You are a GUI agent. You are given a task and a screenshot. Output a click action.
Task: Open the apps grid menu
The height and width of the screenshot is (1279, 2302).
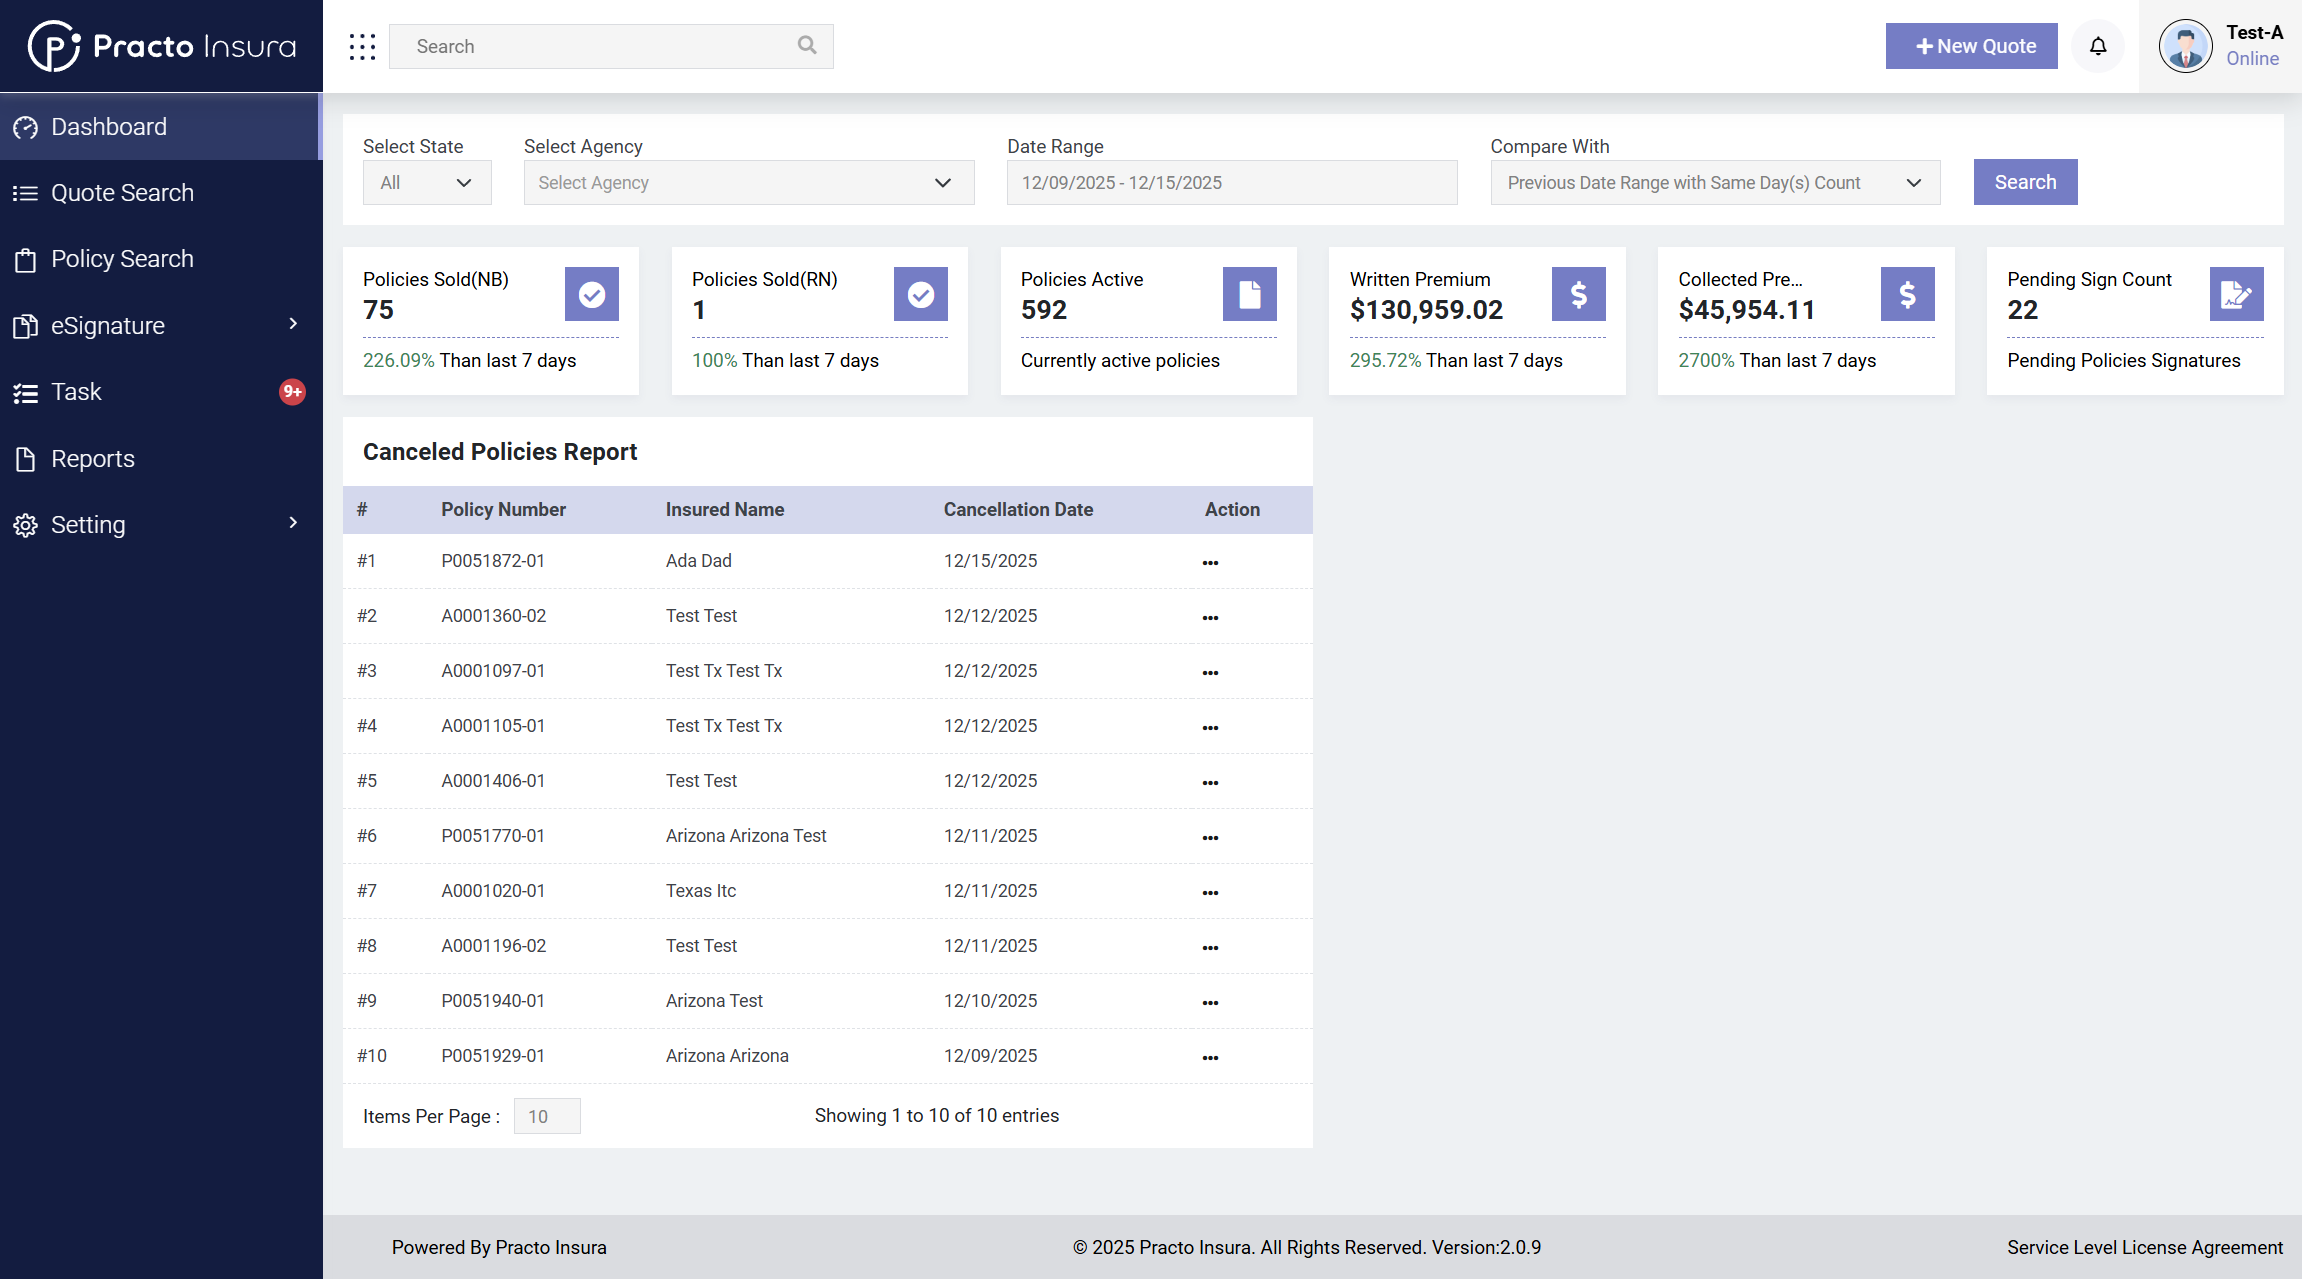(x=360, y=46)
